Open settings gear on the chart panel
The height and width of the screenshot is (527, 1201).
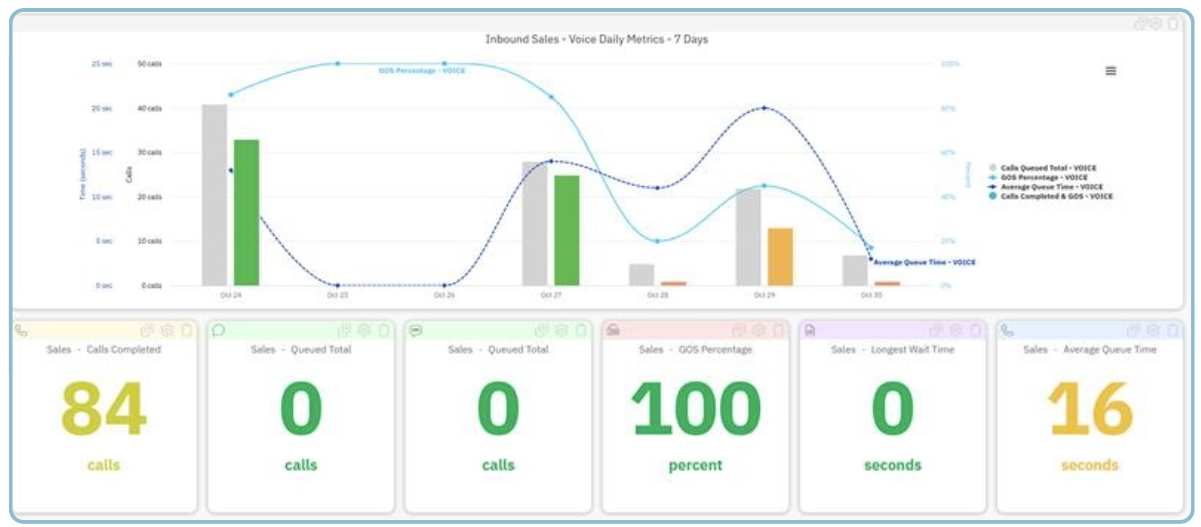[x=1156, y=24]
